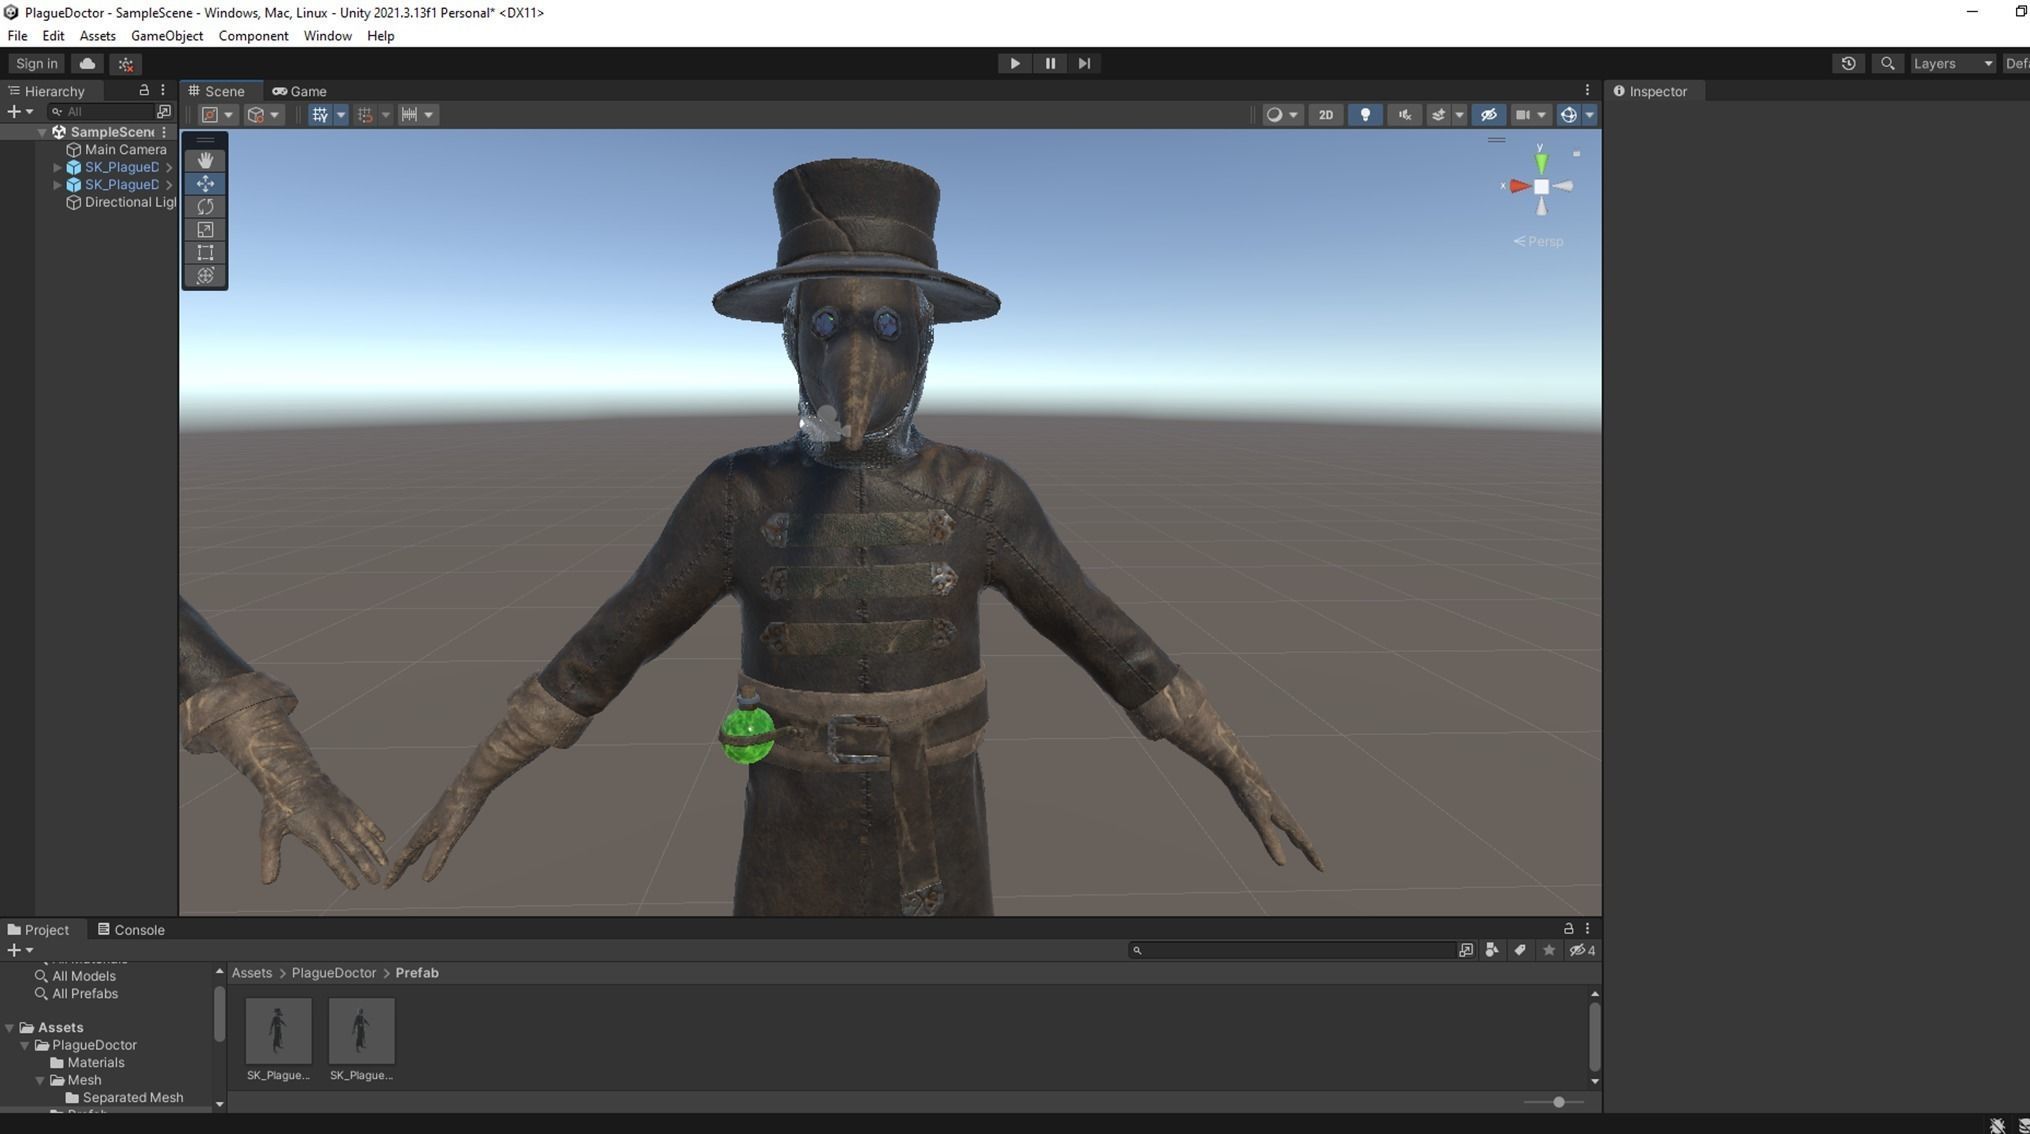Open Undo History clock icon
This screenshot has height=1134, width=2030.
(1848, 63)
